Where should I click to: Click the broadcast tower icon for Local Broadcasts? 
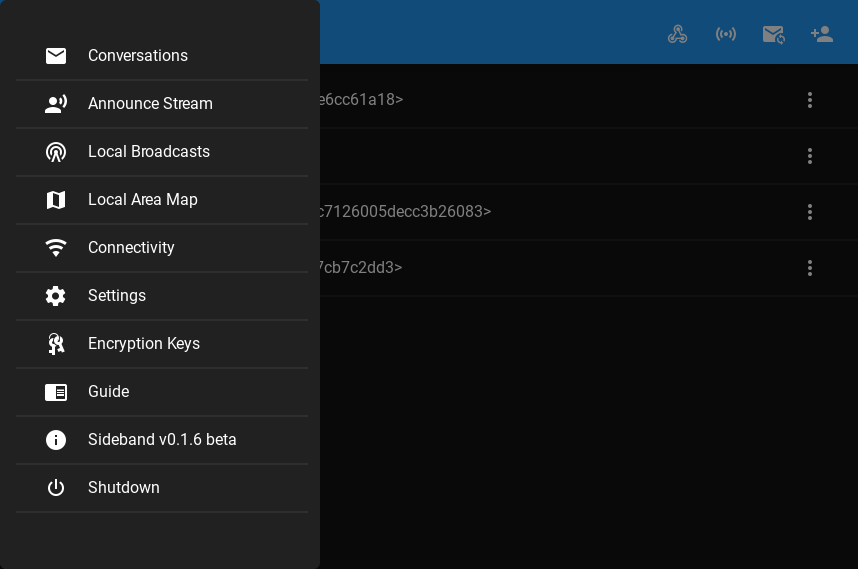pos(56,152)
